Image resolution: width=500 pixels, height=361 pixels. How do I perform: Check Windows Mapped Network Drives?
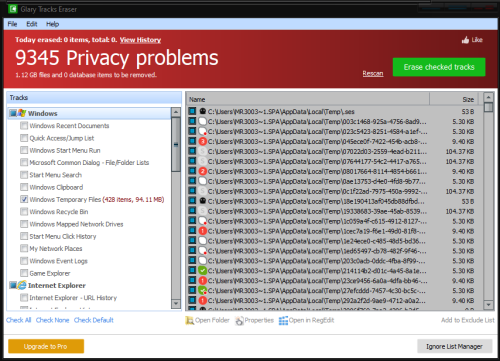click(24, 224)
